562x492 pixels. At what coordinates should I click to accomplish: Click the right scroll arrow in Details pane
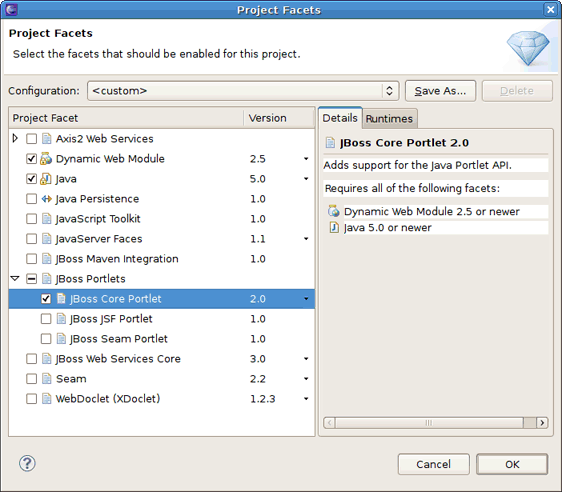542,423
